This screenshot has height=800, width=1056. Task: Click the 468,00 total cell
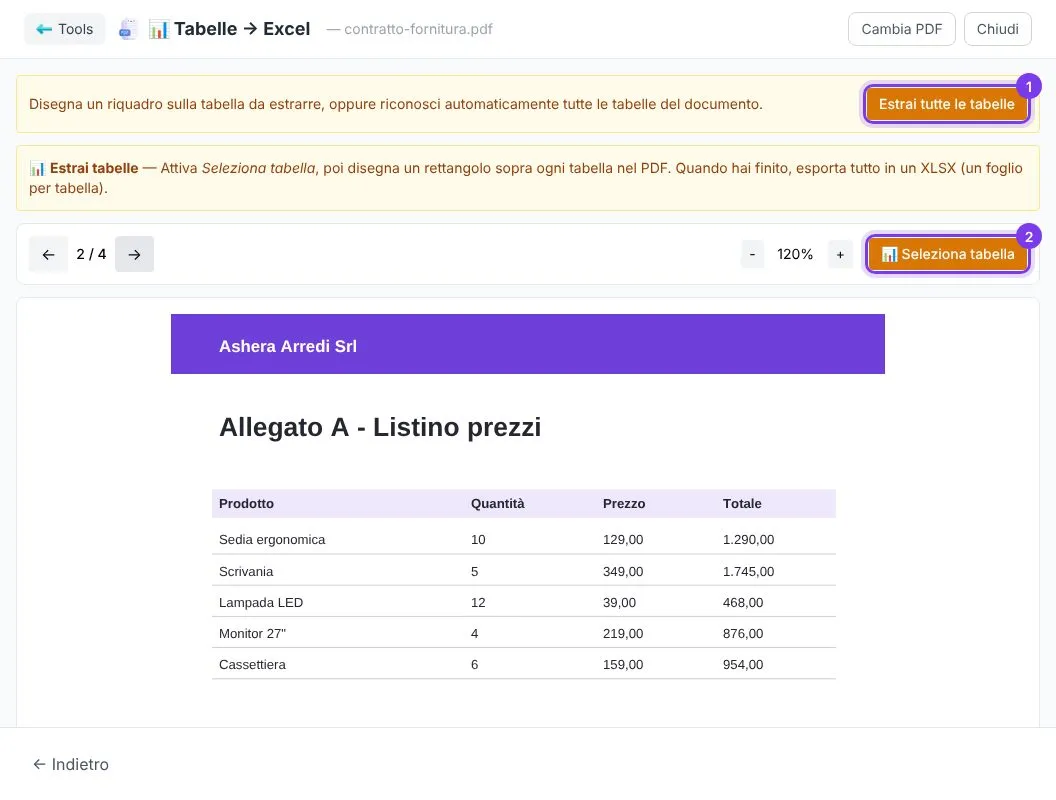(x=743, y=603)
